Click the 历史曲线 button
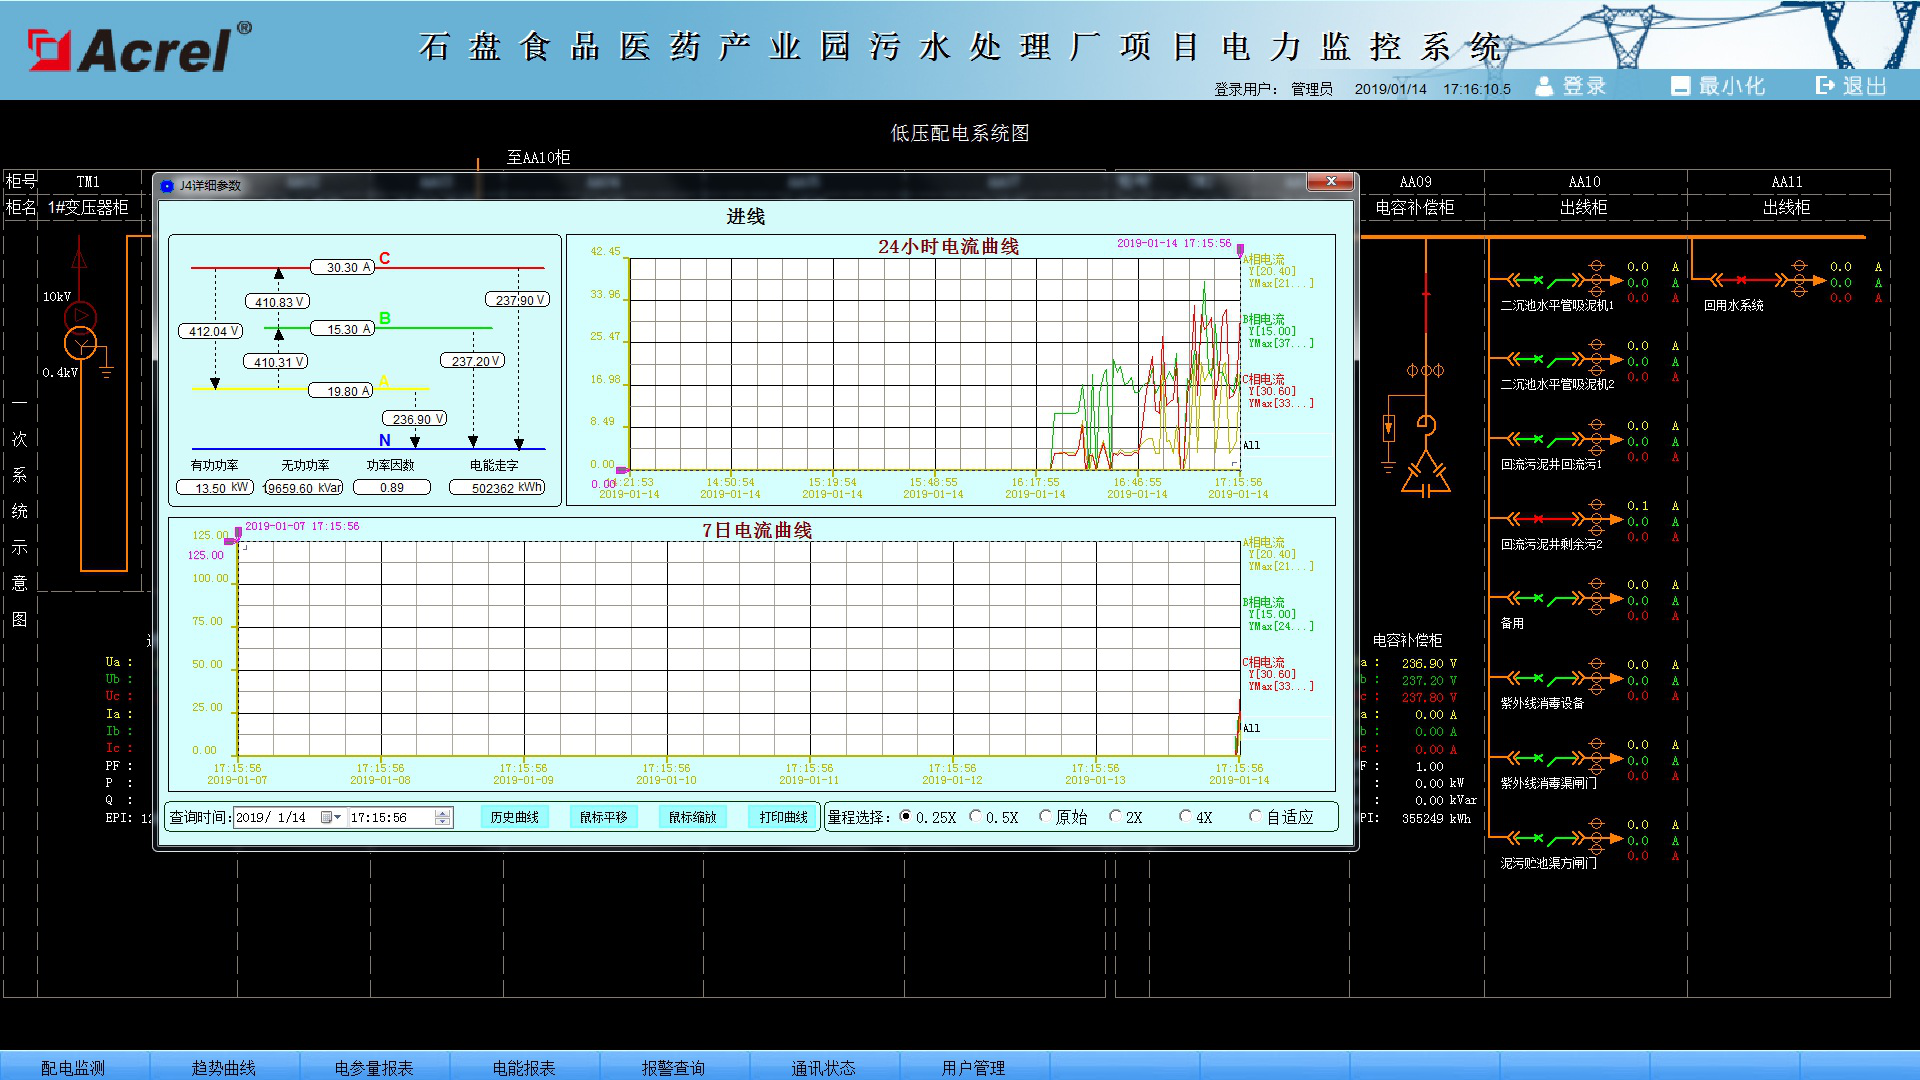This screenshot has height=1080, width=1920. pos(514,817)
